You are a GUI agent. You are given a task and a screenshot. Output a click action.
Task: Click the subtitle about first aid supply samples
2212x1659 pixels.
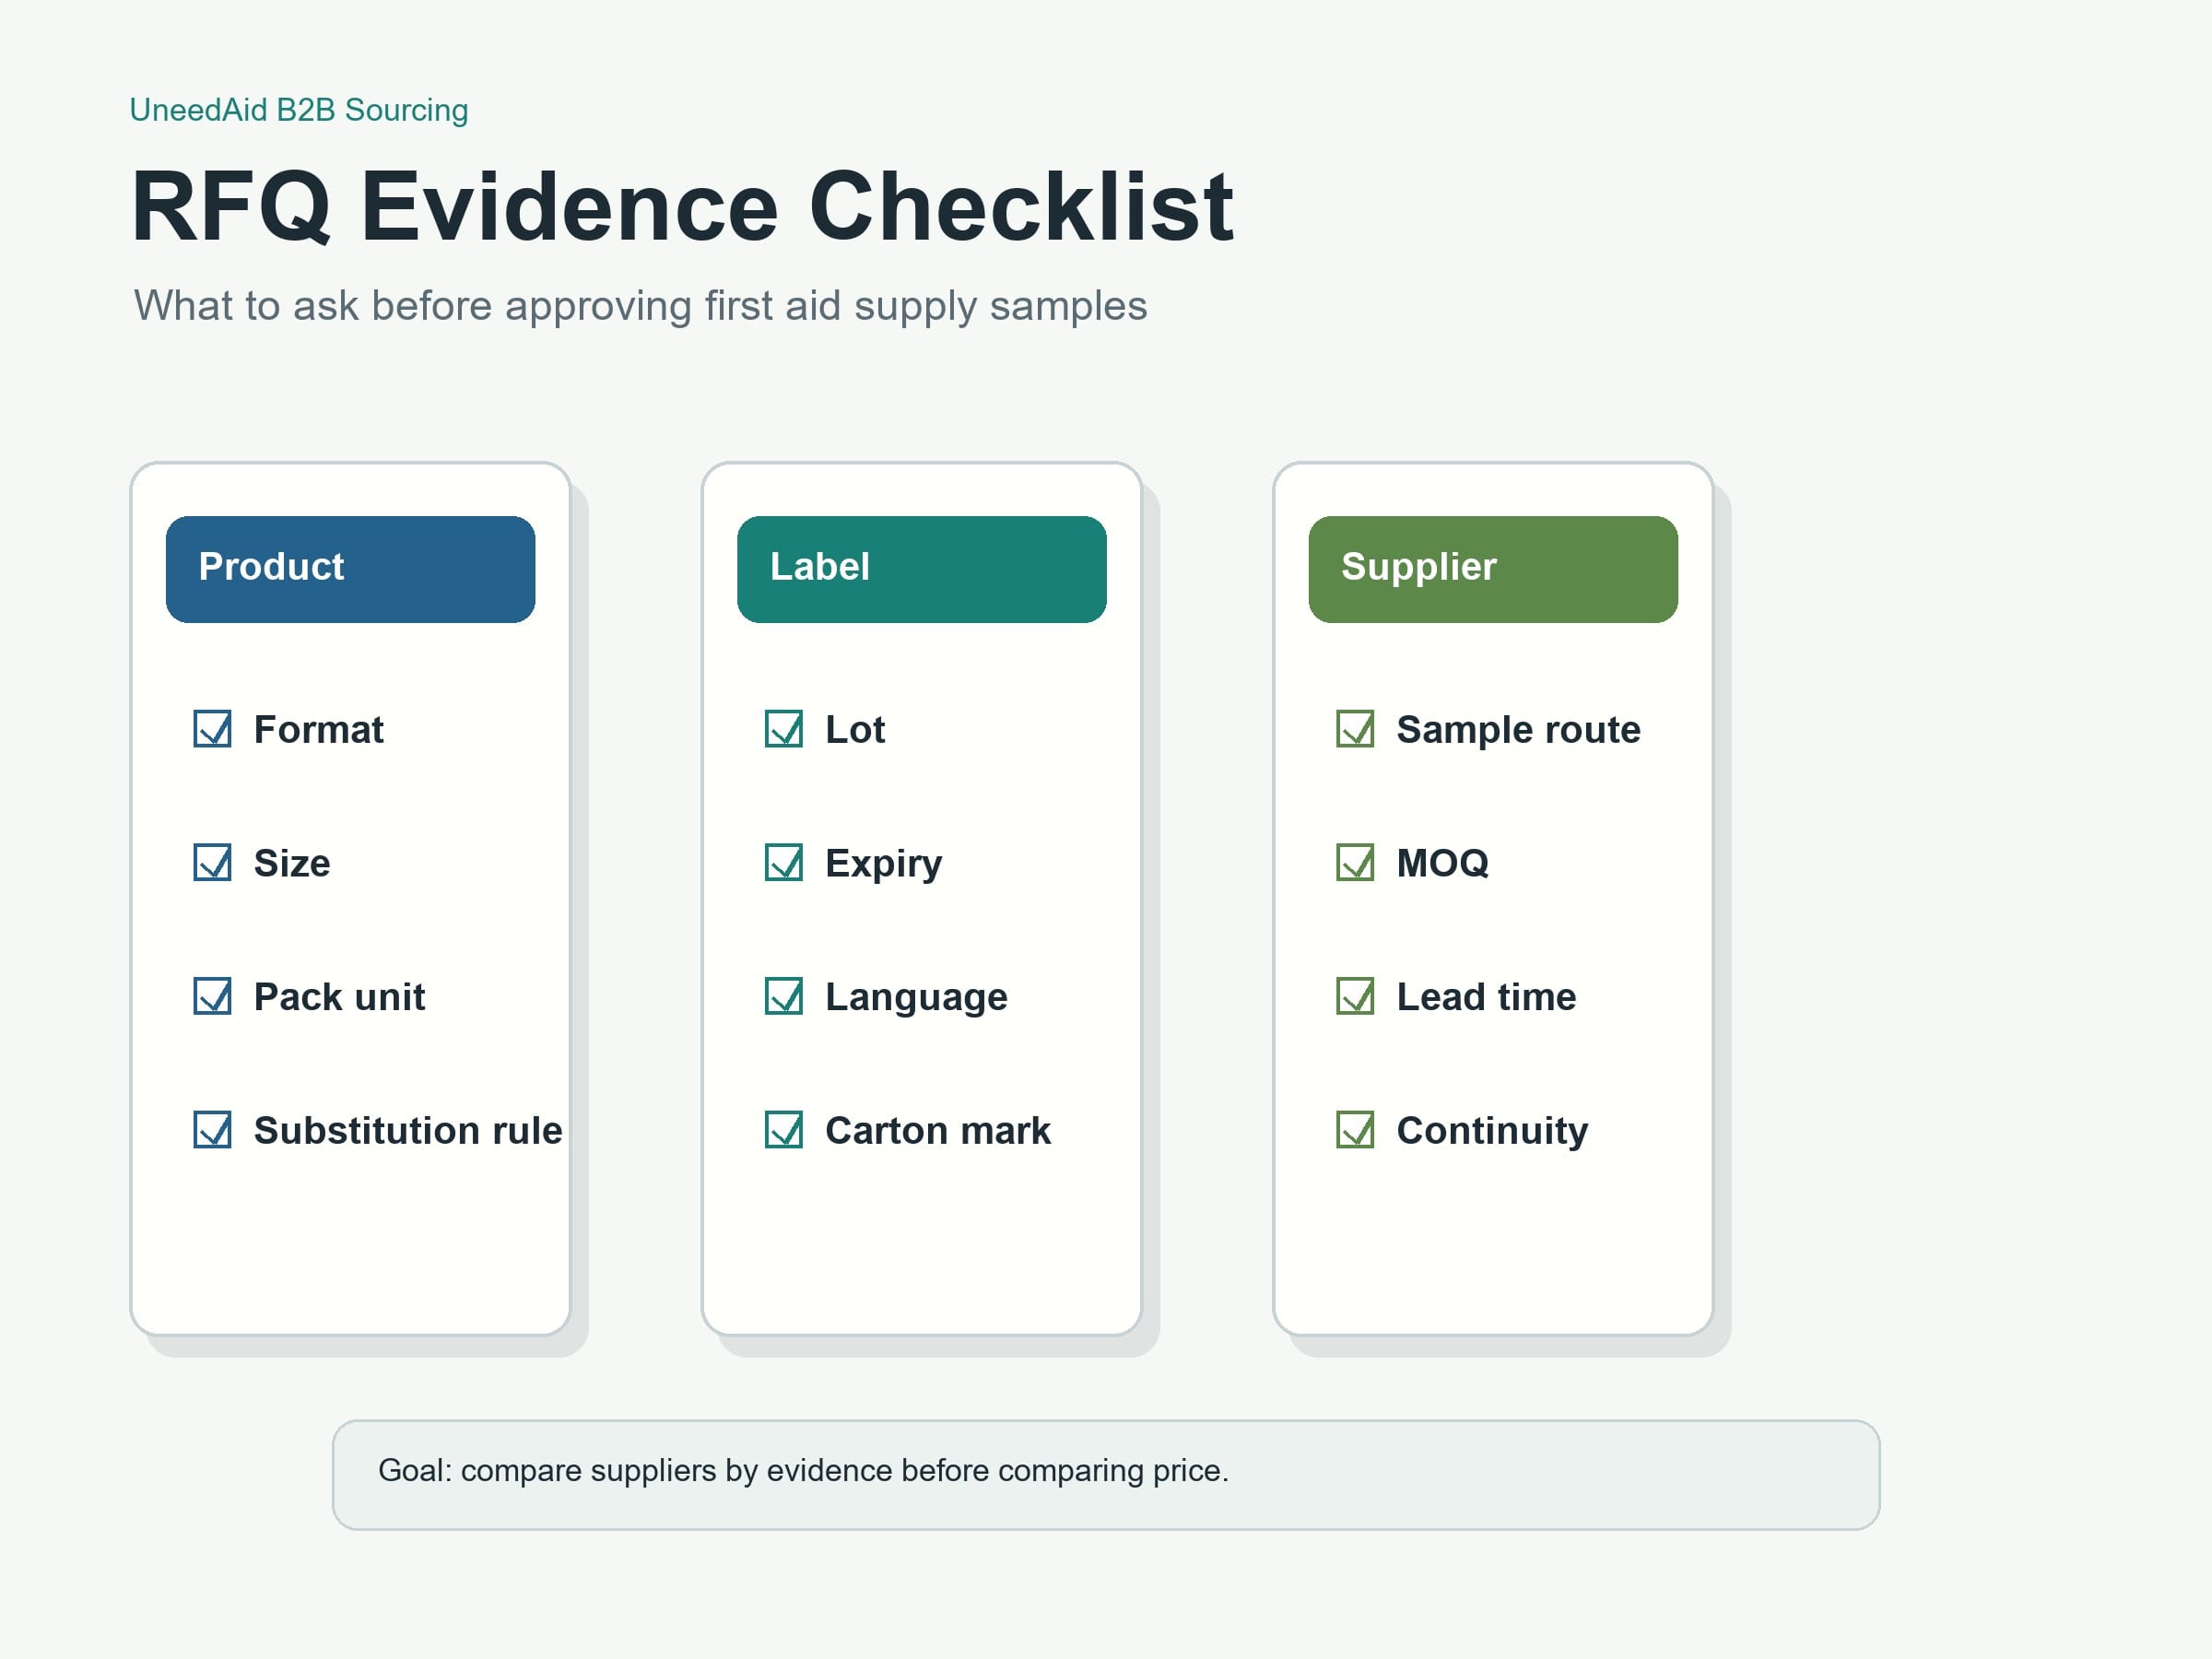[640, 306]
